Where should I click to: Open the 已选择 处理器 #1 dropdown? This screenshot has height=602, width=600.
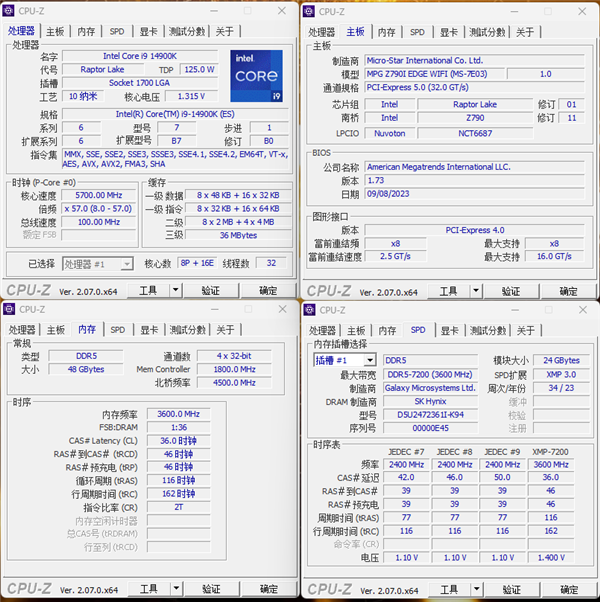[98, 264]
